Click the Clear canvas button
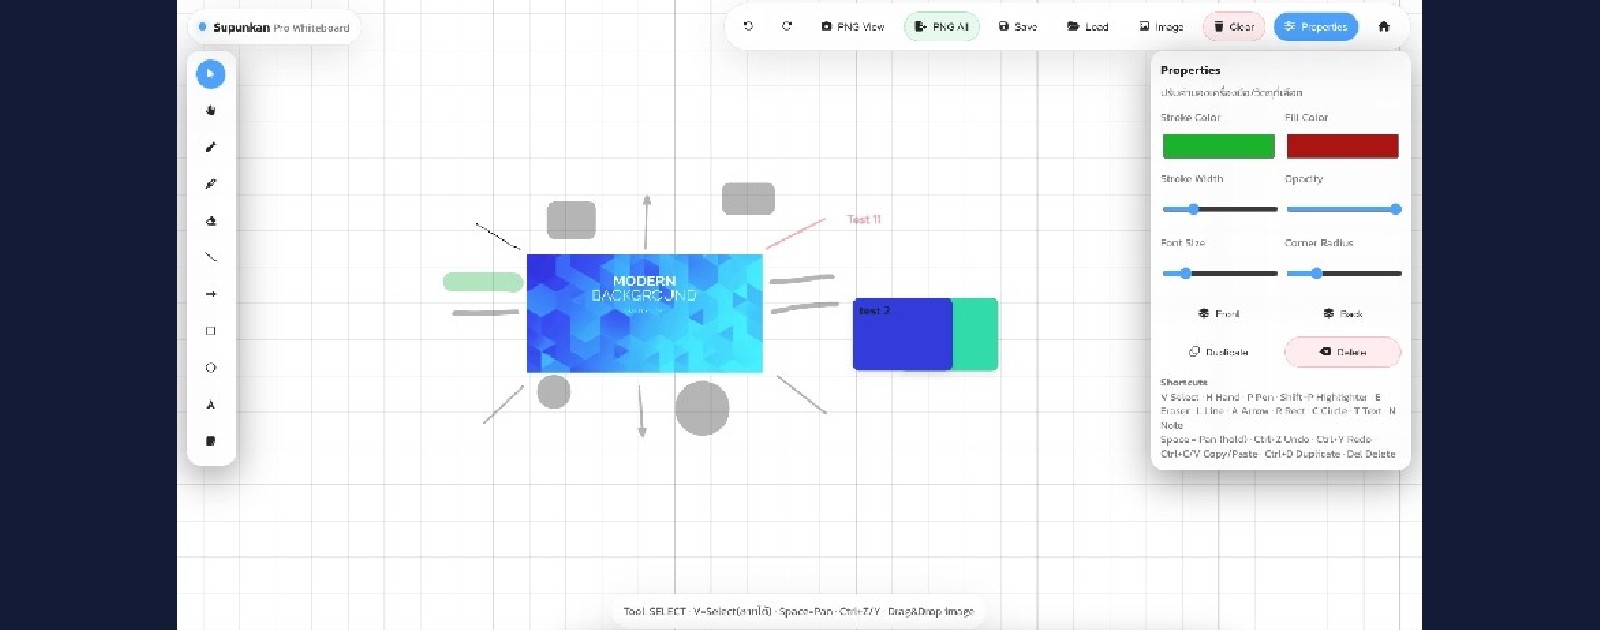Viewport: 1600px width, 630px height. coord(1233,27)
